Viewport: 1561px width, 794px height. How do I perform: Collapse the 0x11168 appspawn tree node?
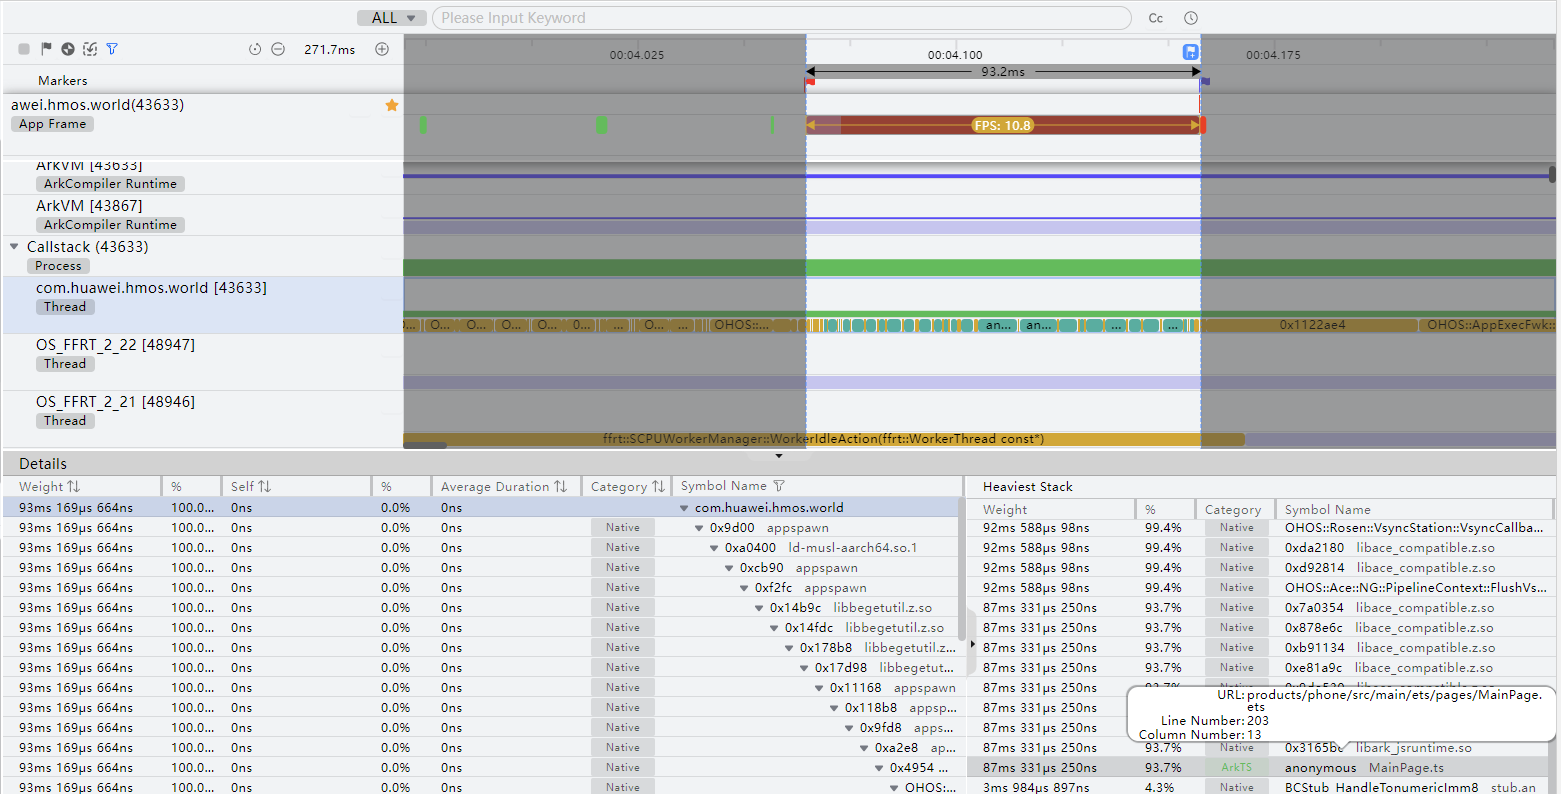(x=820, y=688)
